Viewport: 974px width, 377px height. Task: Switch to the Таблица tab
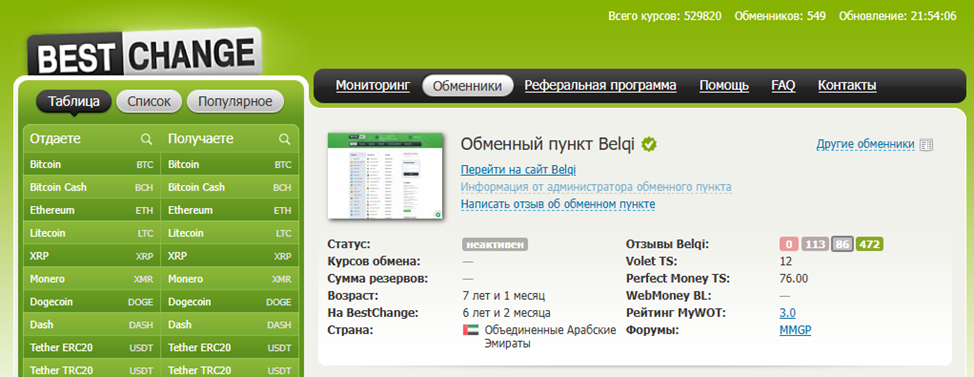pyautogui.click(x=74, y=102)
